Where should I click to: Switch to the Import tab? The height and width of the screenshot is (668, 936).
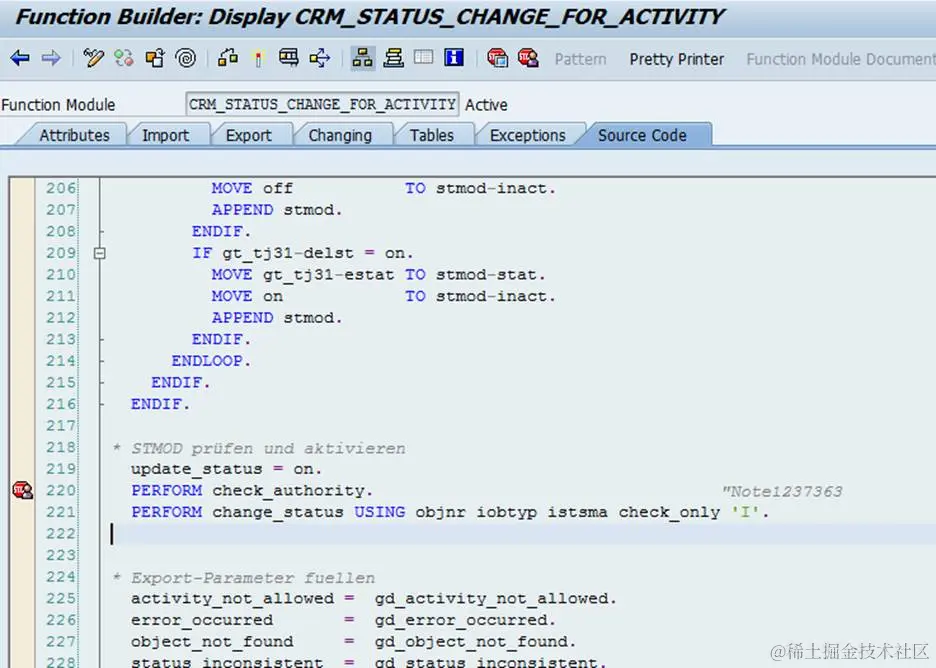[x=165, y=136]
